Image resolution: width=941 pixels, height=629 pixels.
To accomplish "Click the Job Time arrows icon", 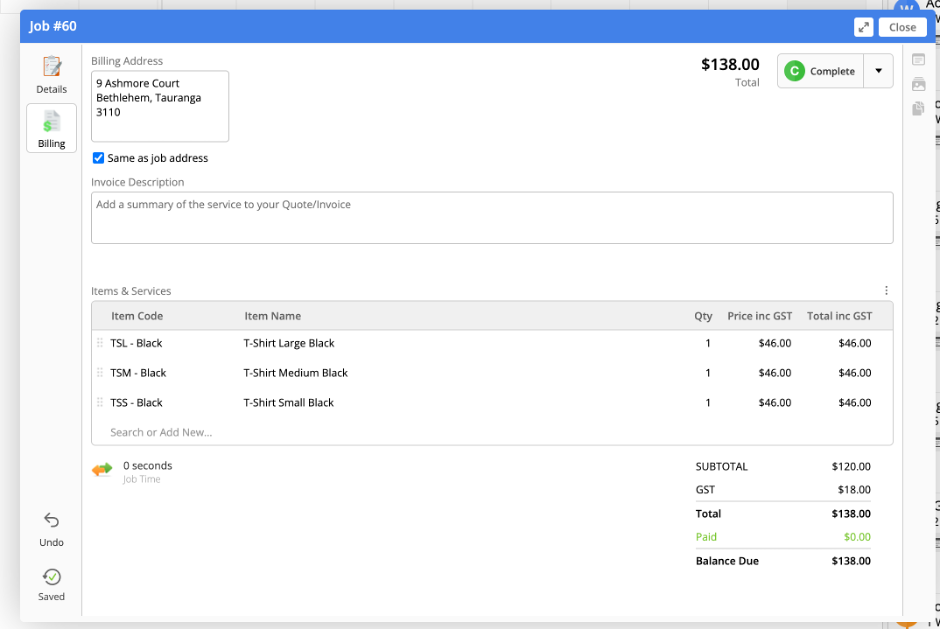I will click(102, 469).
